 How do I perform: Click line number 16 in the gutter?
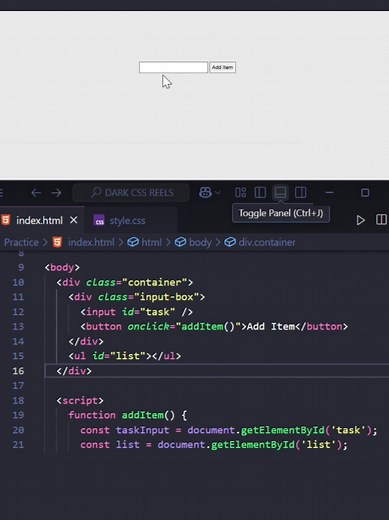pos(18,371)
